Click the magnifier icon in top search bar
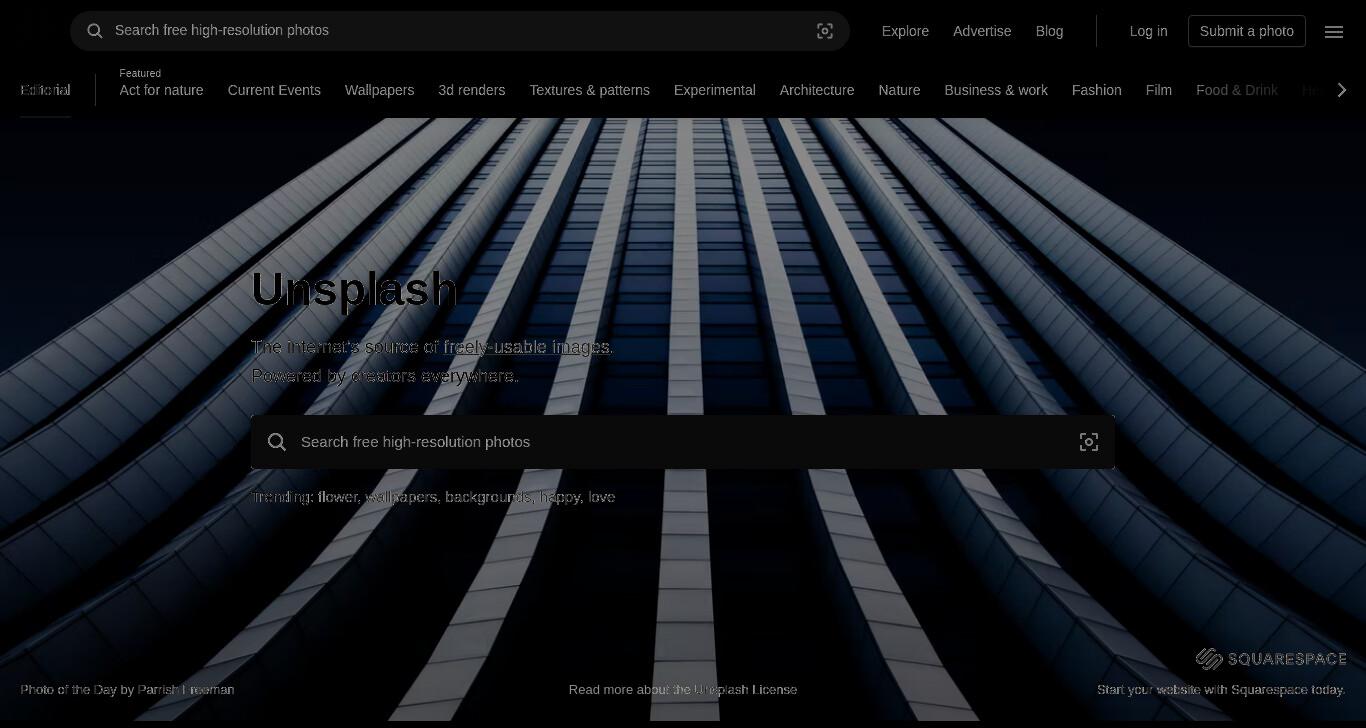This screenshot has height=728, width=1366. click(95, 31)
